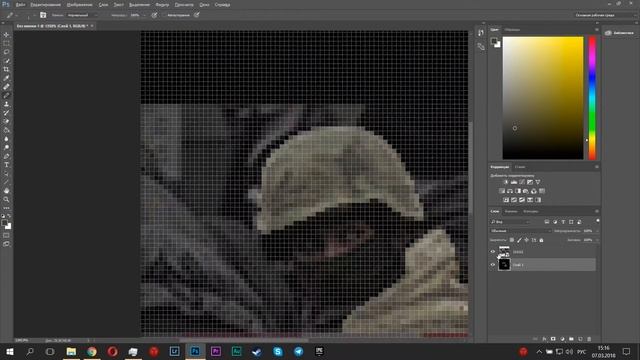The image size is (640, 360).
Task: Open the Фильтр menu
Action: click(x=162, y=5)
